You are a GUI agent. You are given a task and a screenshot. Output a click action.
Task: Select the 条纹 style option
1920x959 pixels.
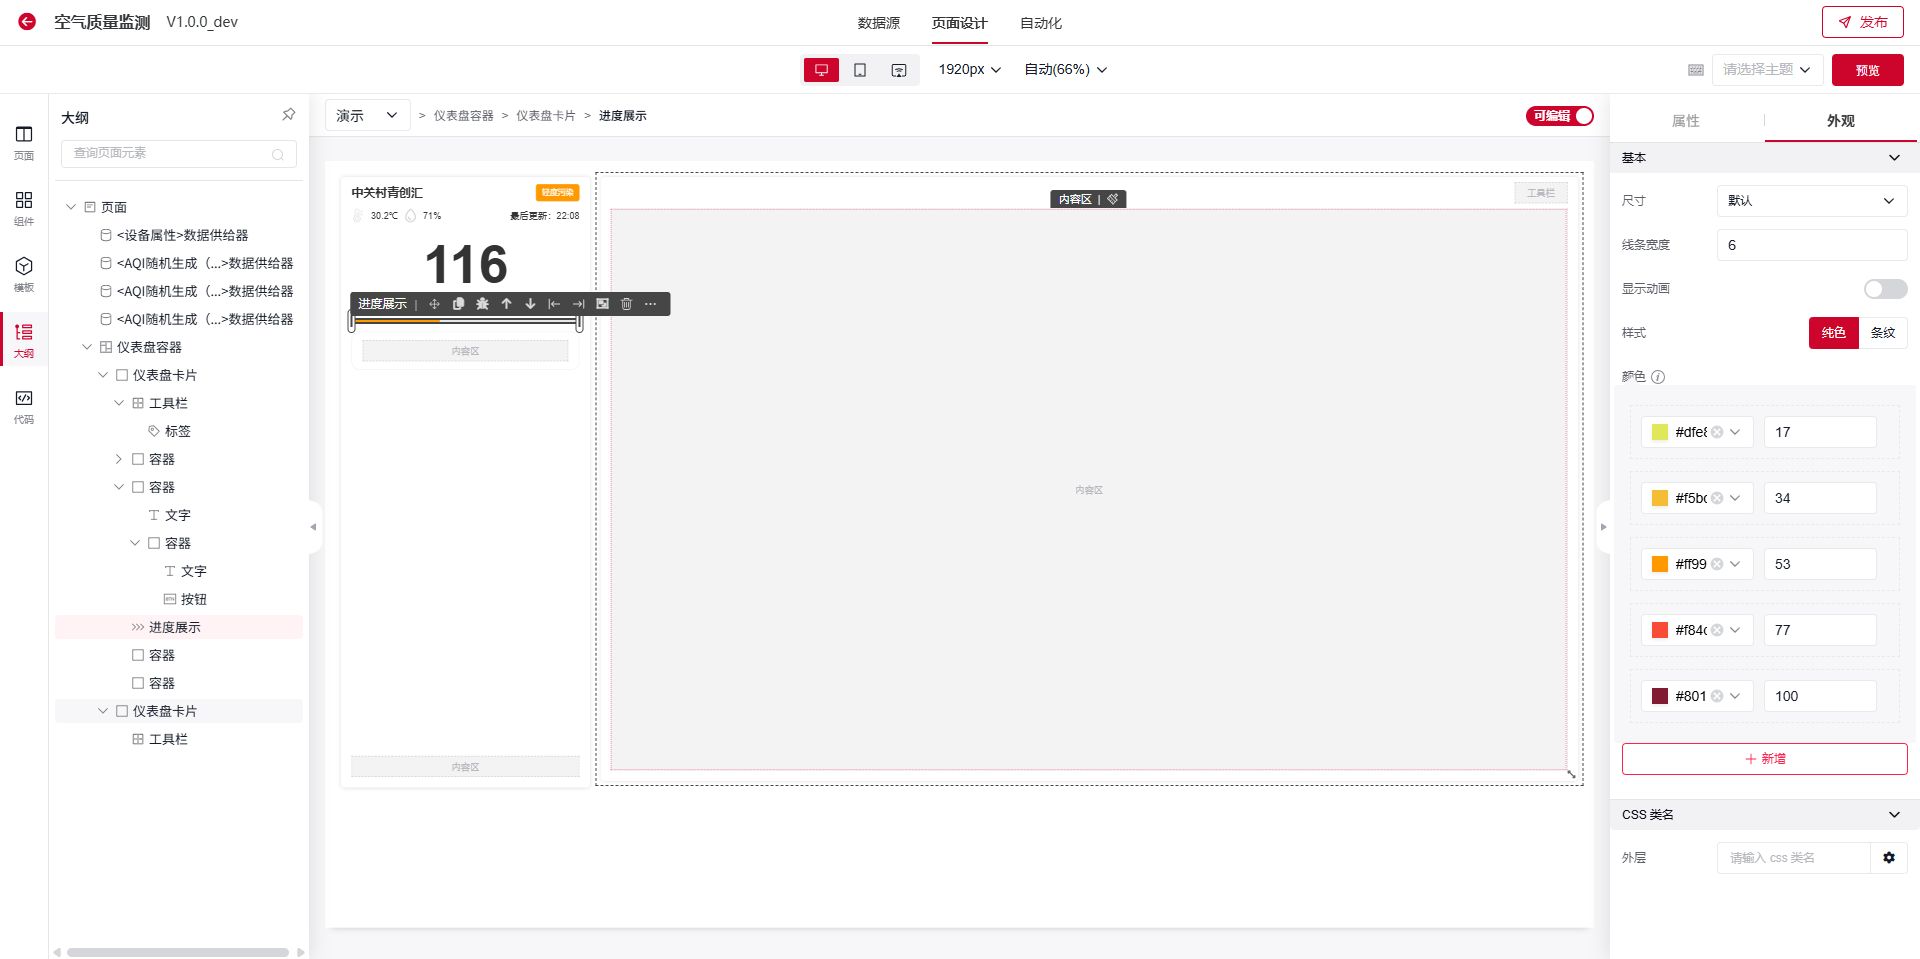(x=1882, y=333)
